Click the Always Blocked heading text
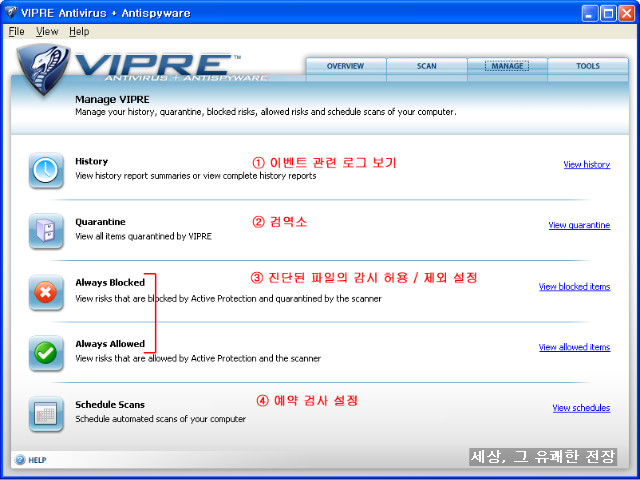This screenshot has width=640, height=480. click(110, 282)
